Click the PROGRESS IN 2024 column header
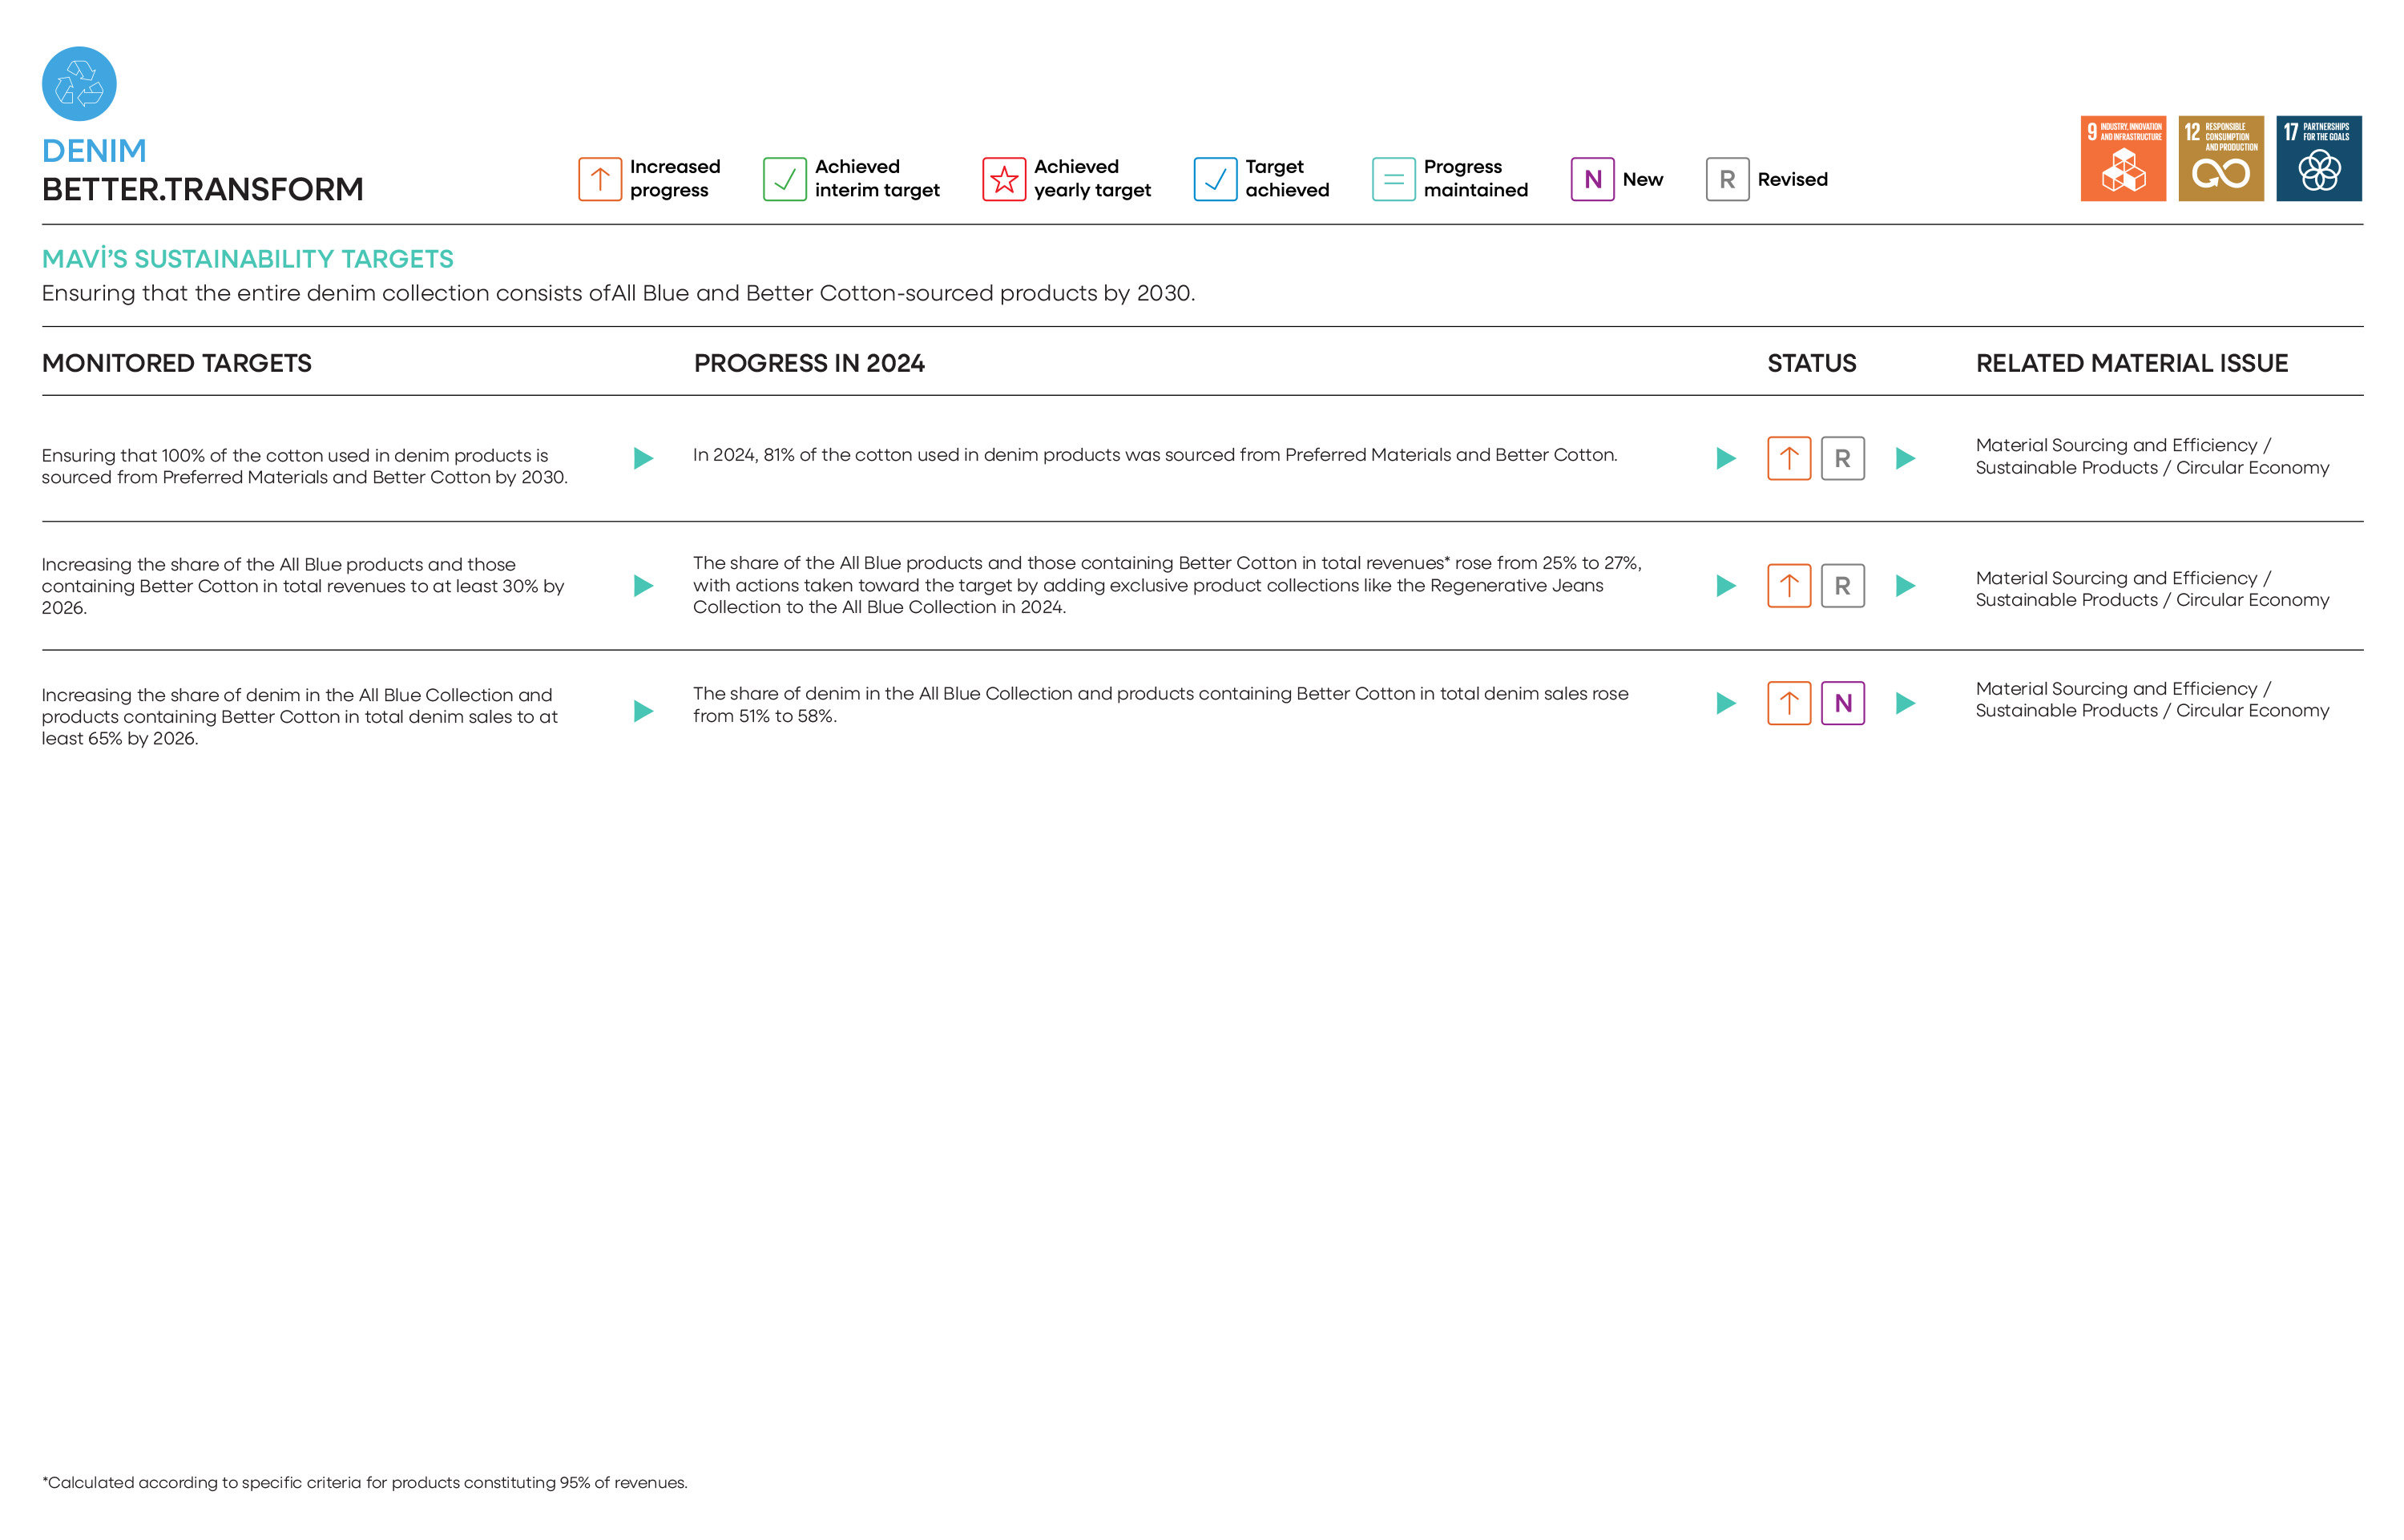Image resolution: width=2404 pixels, height=1540 pixels. click(808, 363)
